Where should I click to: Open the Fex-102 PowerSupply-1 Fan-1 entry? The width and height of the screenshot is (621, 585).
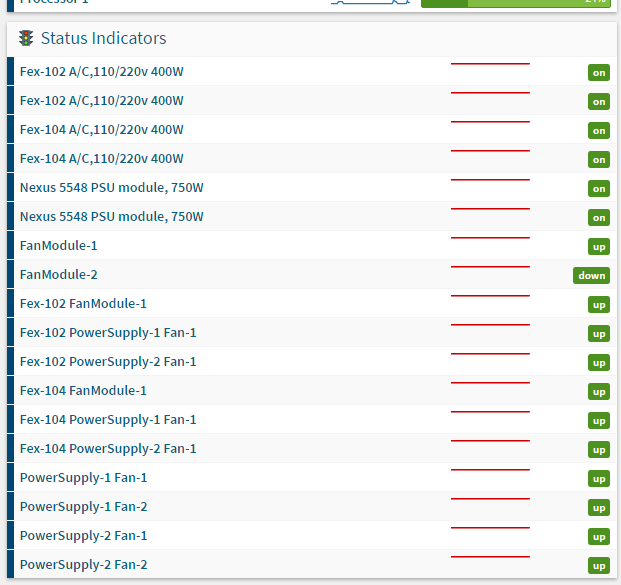coord(108,332)
